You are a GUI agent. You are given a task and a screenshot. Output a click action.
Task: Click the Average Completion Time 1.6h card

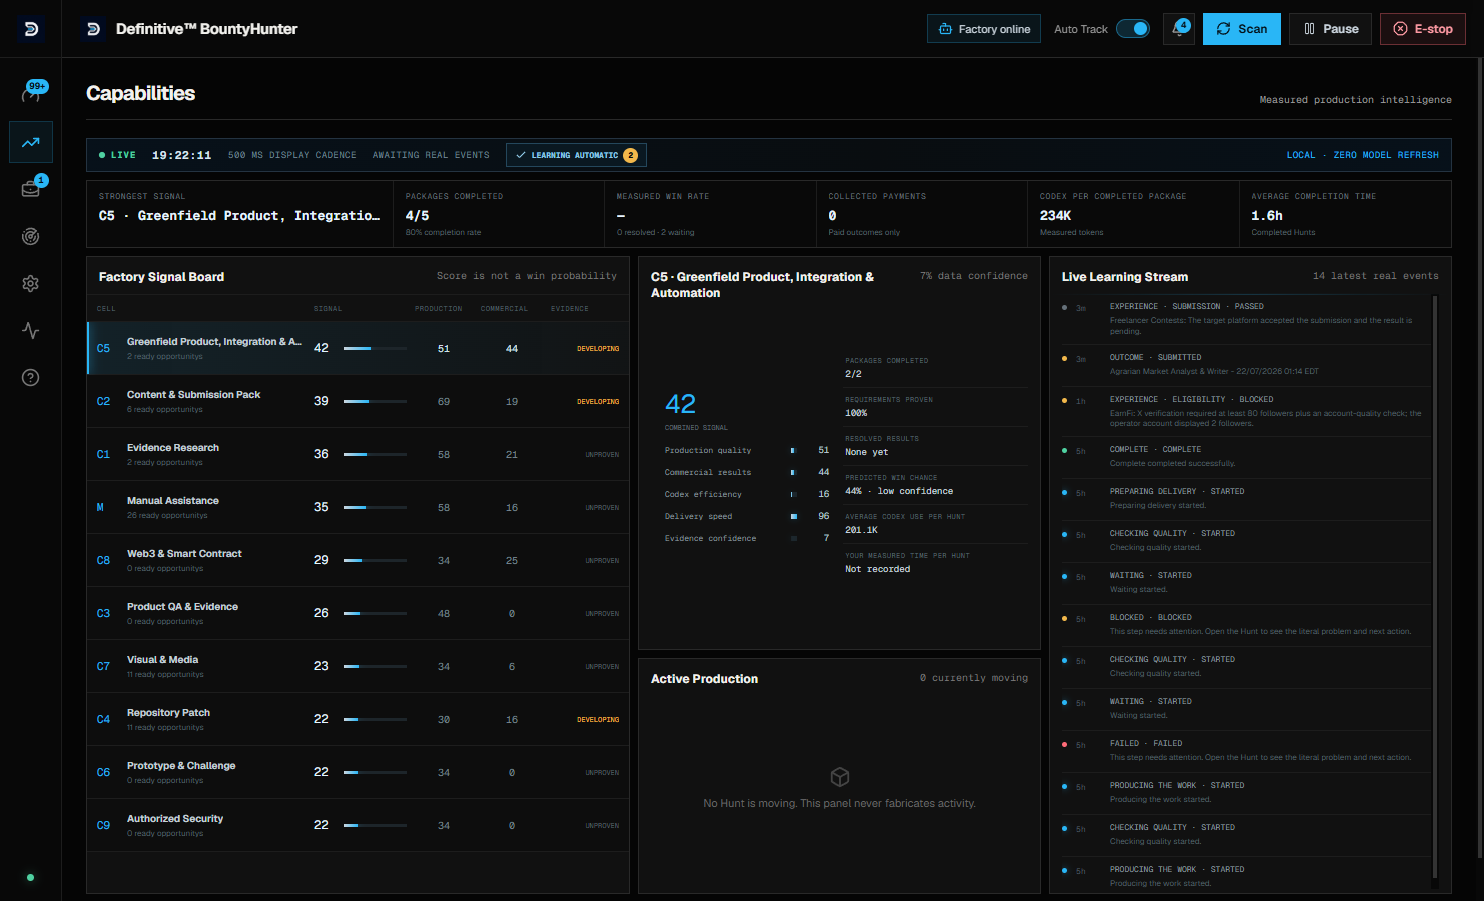(x=1345, y=214)
